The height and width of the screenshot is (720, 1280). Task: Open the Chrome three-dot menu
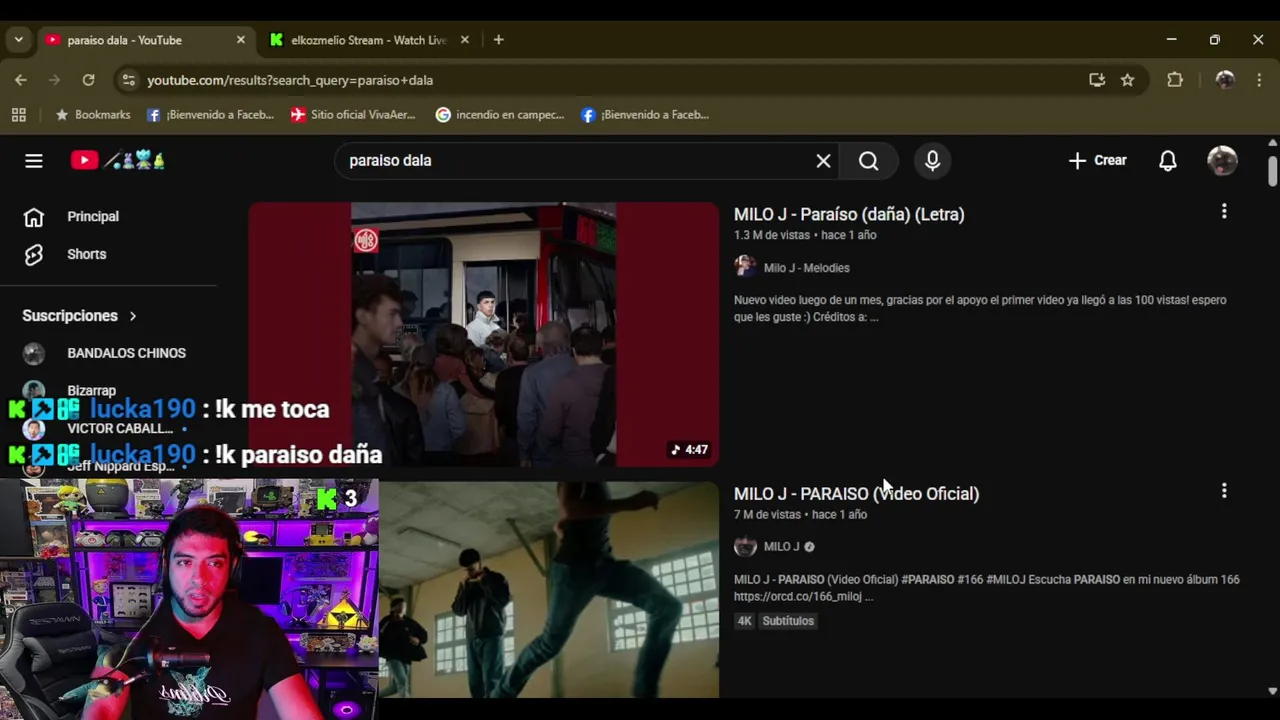(1258, 80)
